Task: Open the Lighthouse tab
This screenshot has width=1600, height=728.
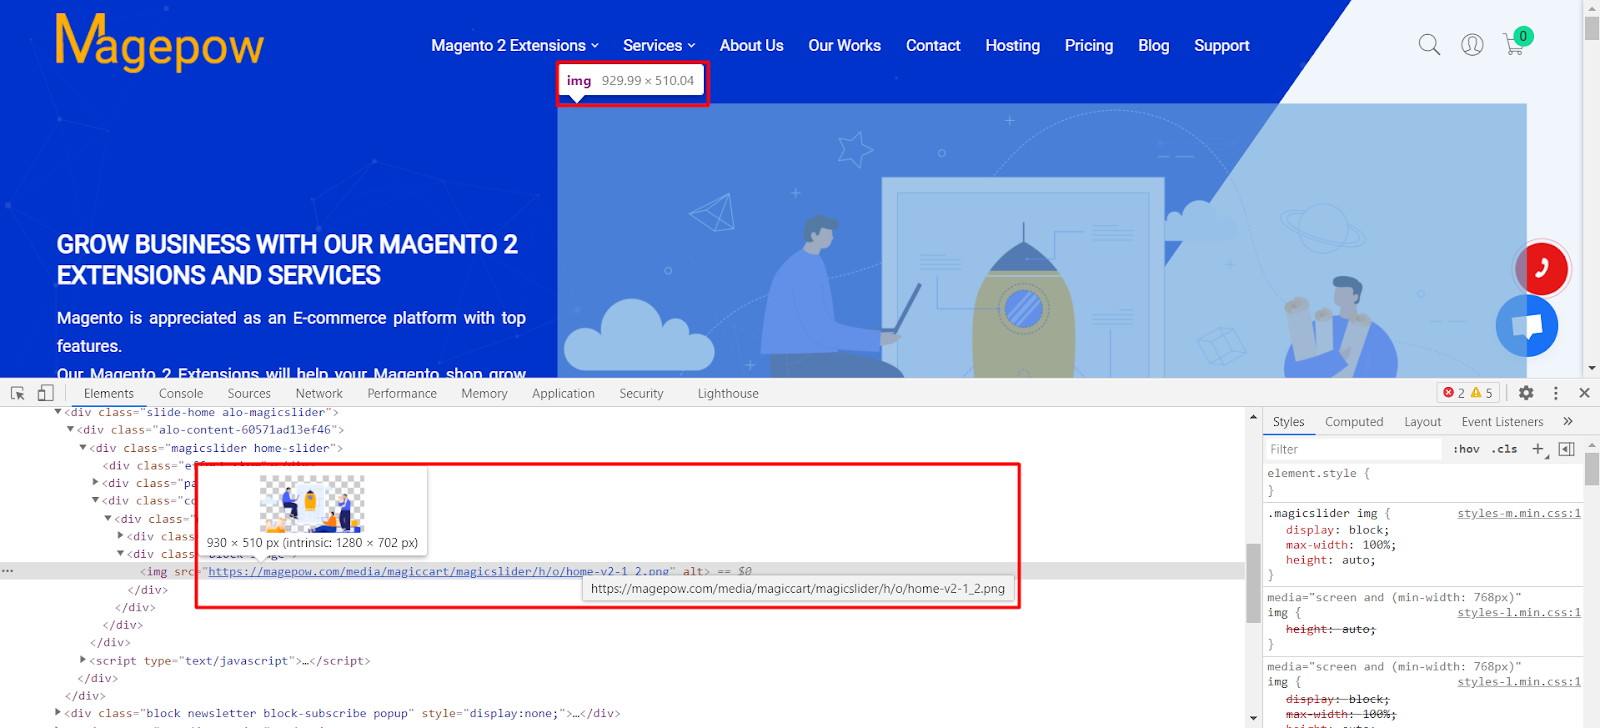Action: click(x=728, y=393)
